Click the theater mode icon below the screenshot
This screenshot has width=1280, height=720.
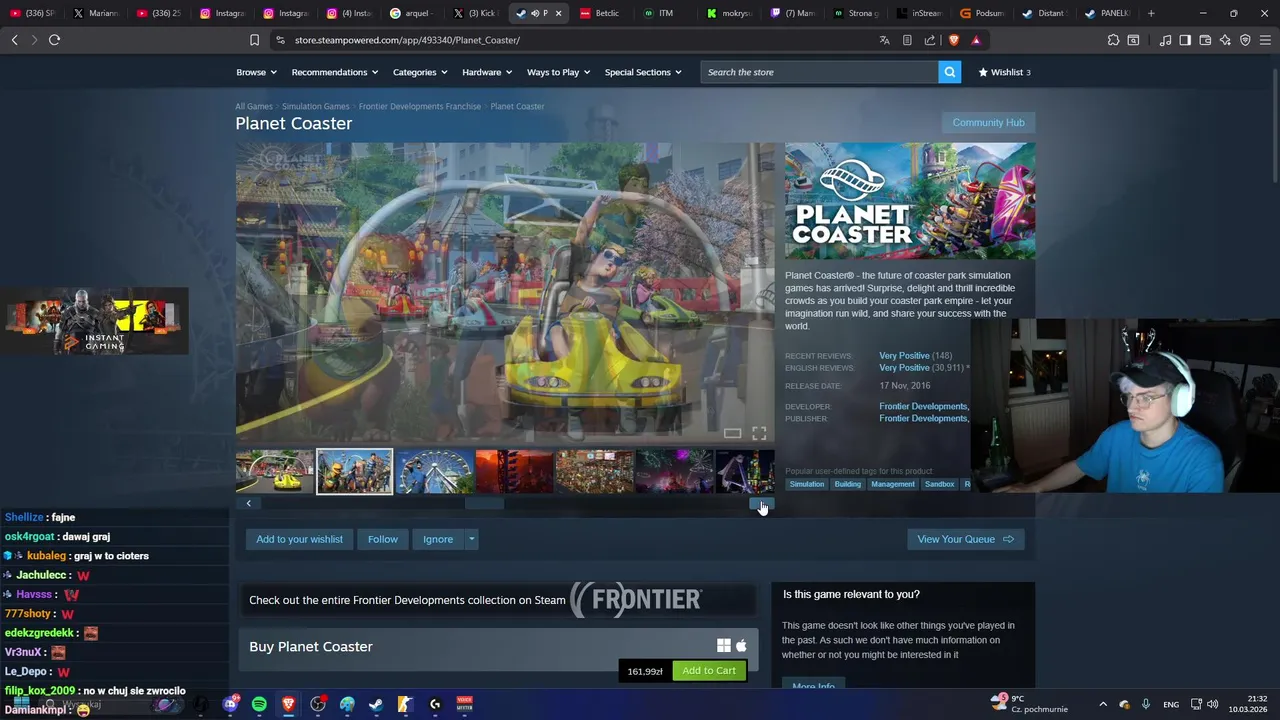732,433
